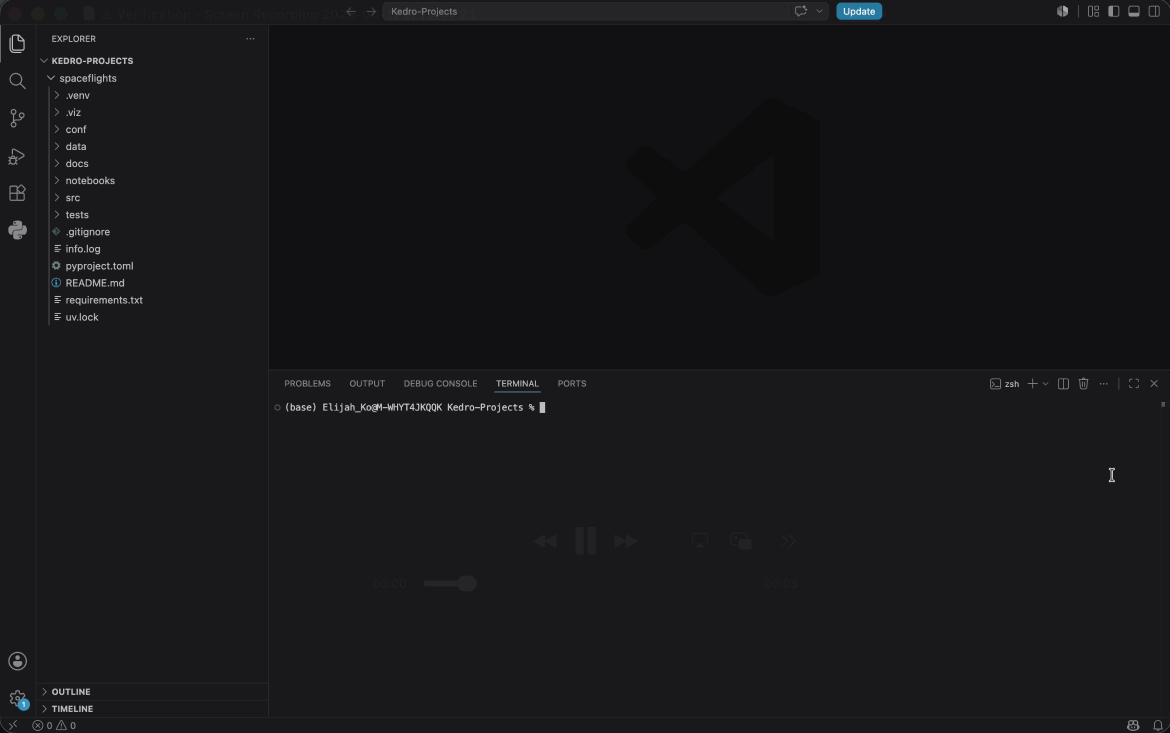Open the chat dropdown arrow in the title bar

[819, 11]
